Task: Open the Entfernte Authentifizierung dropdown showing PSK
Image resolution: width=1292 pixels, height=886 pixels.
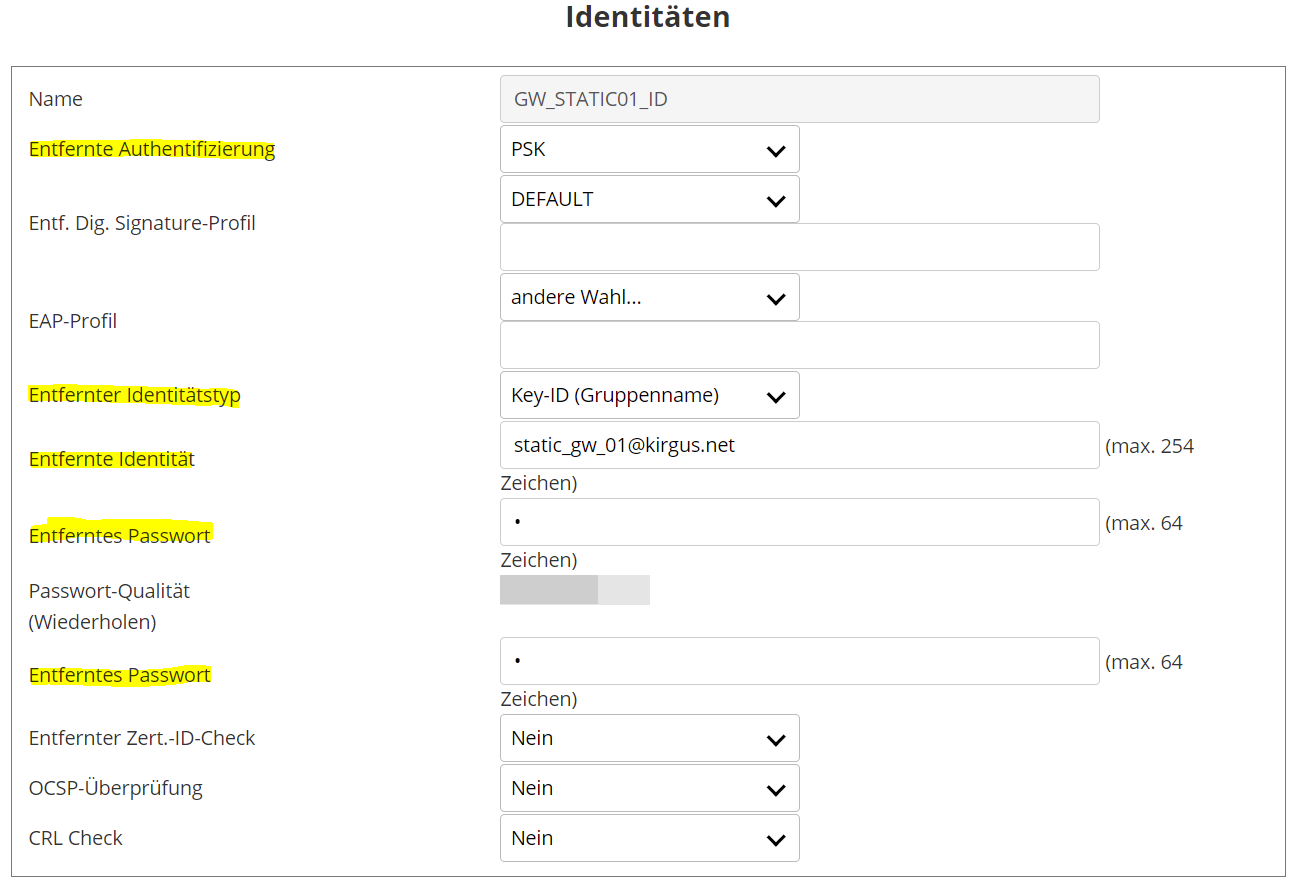Action: (x=649, y=150)
